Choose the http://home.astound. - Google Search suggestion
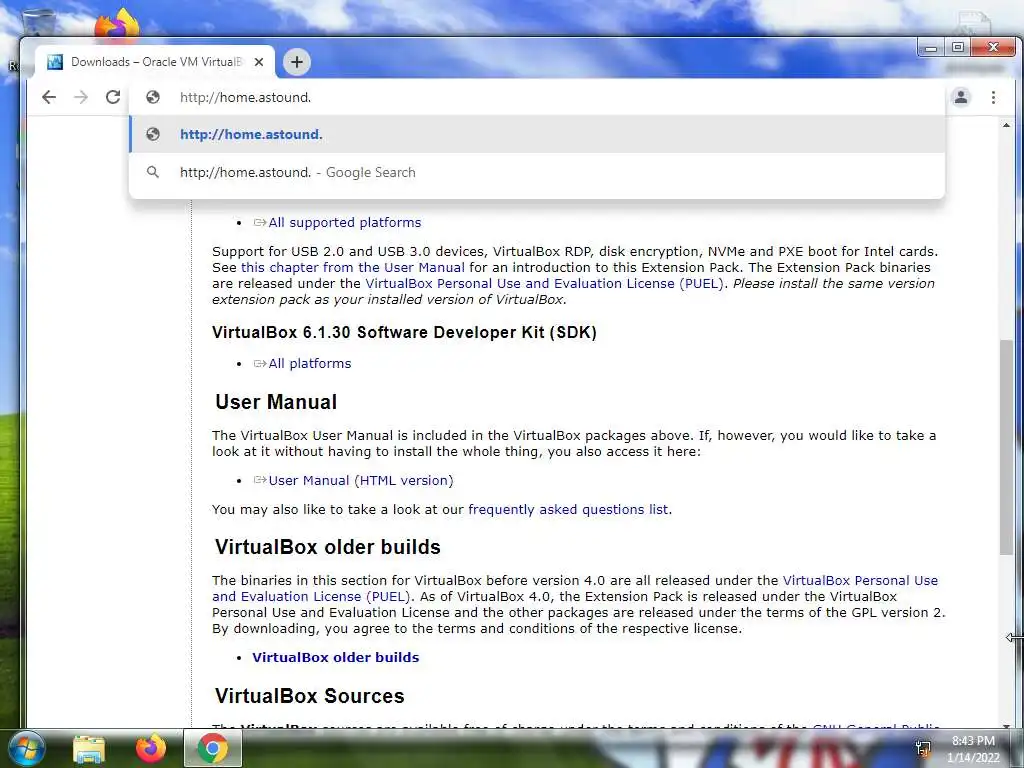1024x768 pixels. click(x=537, y=172)
